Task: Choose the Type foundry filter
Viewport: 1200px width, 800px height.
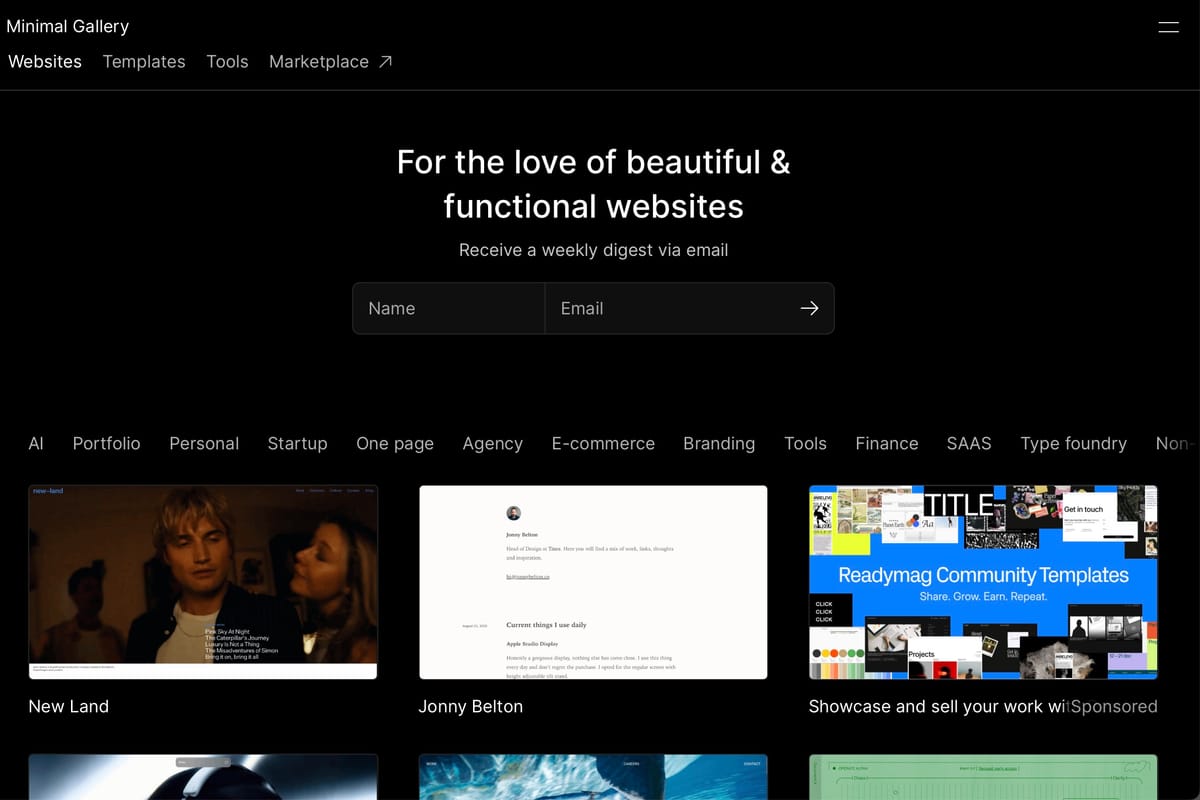Action: click(x=1073, y=443)
